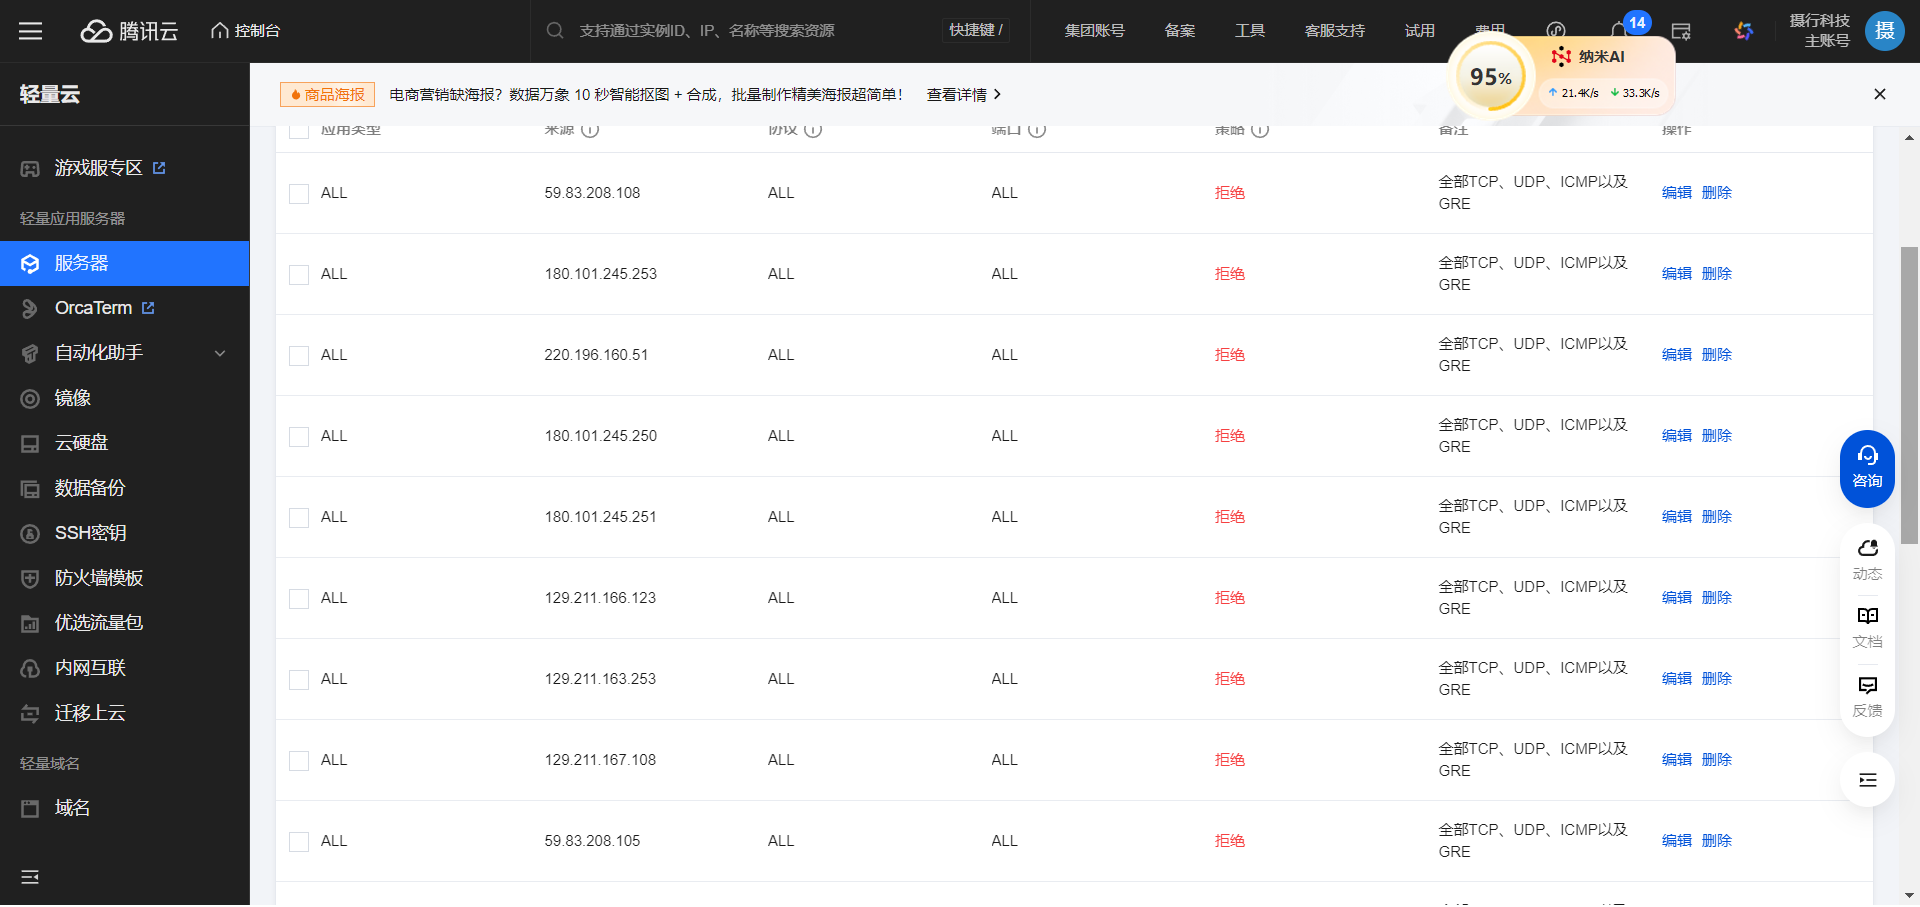Click the search magnifier icon
This screenshot has height=907, width=1920.
tap(555, 31)
